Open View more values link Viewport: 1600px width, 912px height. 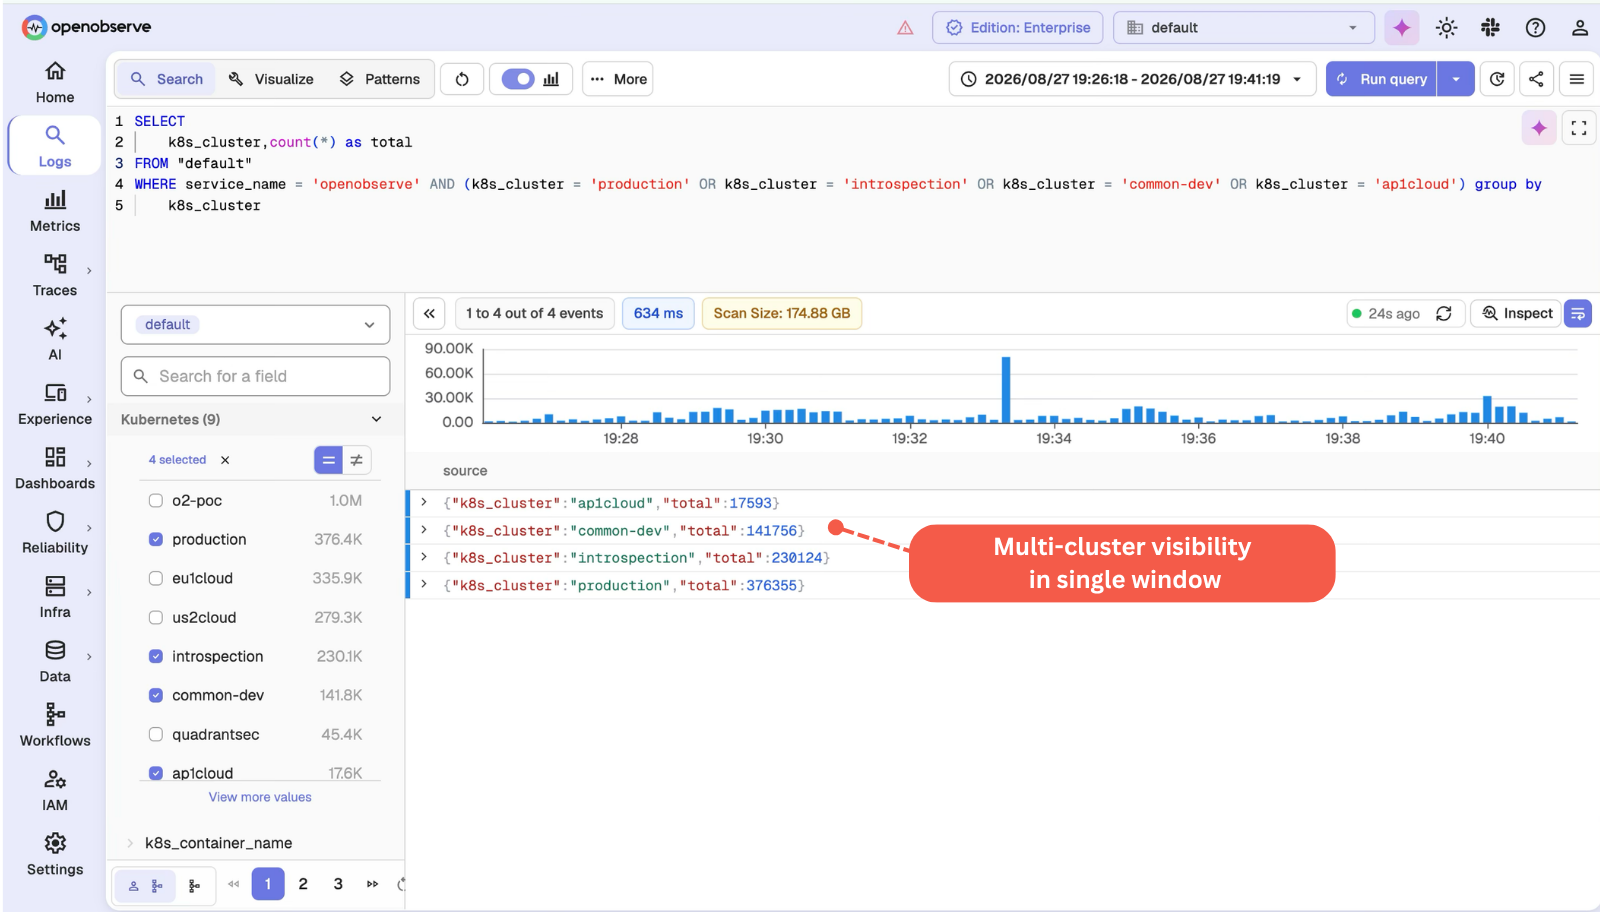[x=260, y=797]
